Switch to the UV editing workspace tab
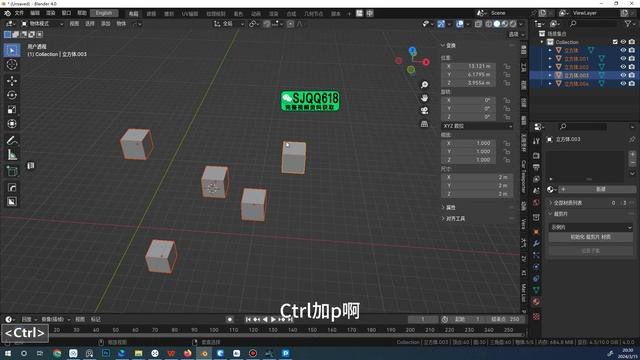This screenshot has height=360, width=640. (x=190, y=14)
